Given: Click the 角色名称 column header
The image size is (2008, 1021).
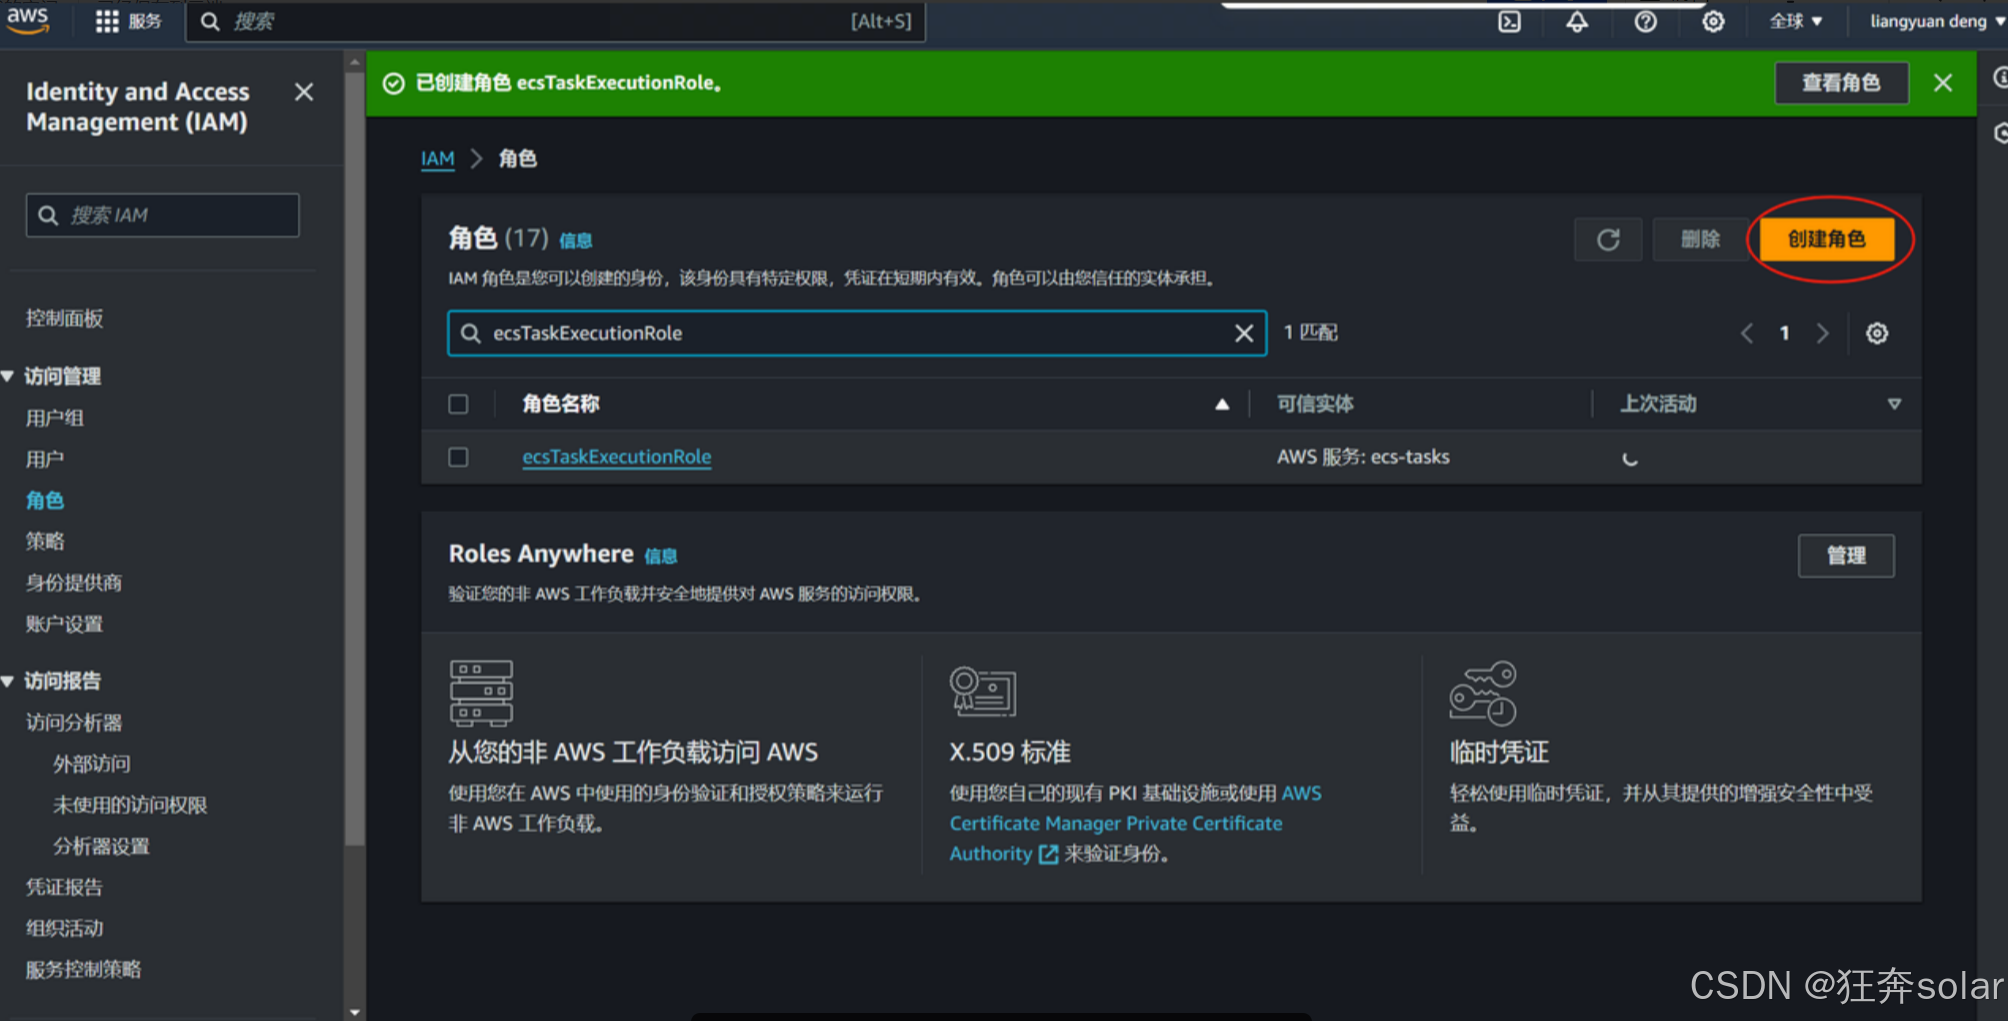Looking at the screenshot, I should point(561,404).
